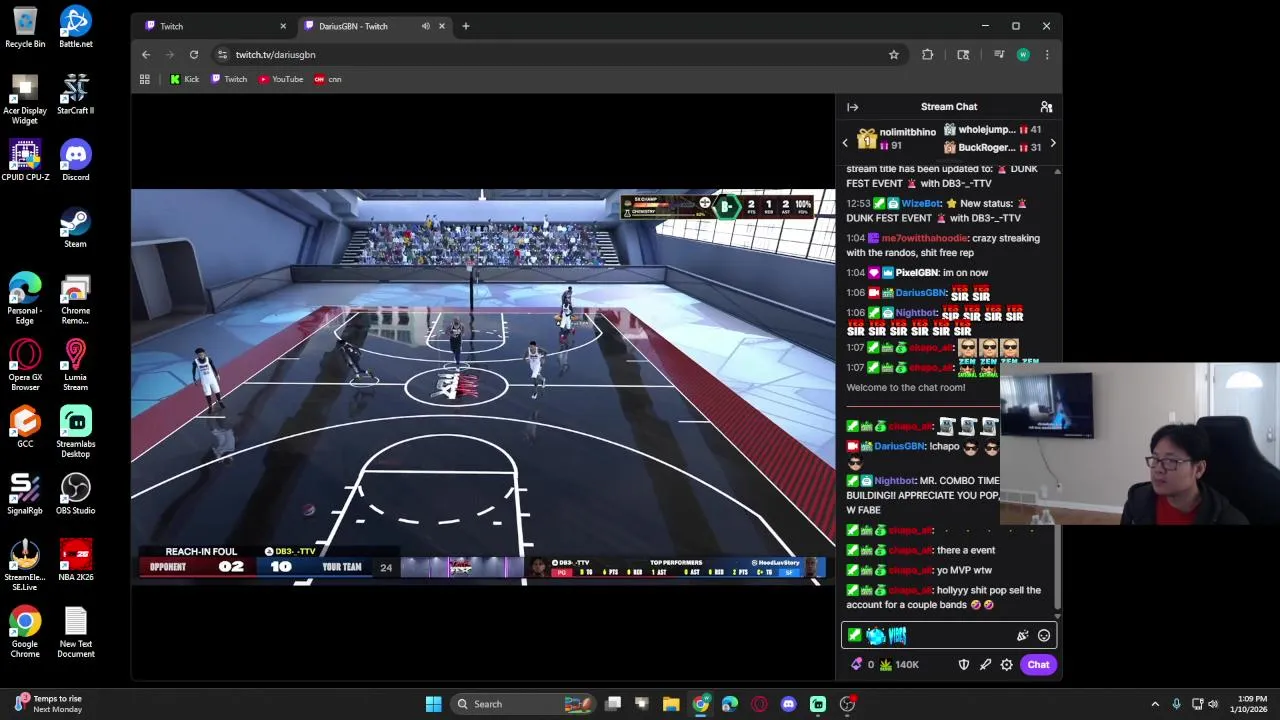
Task: Click the chat identity badge in input
Action: tap(854, 635)
